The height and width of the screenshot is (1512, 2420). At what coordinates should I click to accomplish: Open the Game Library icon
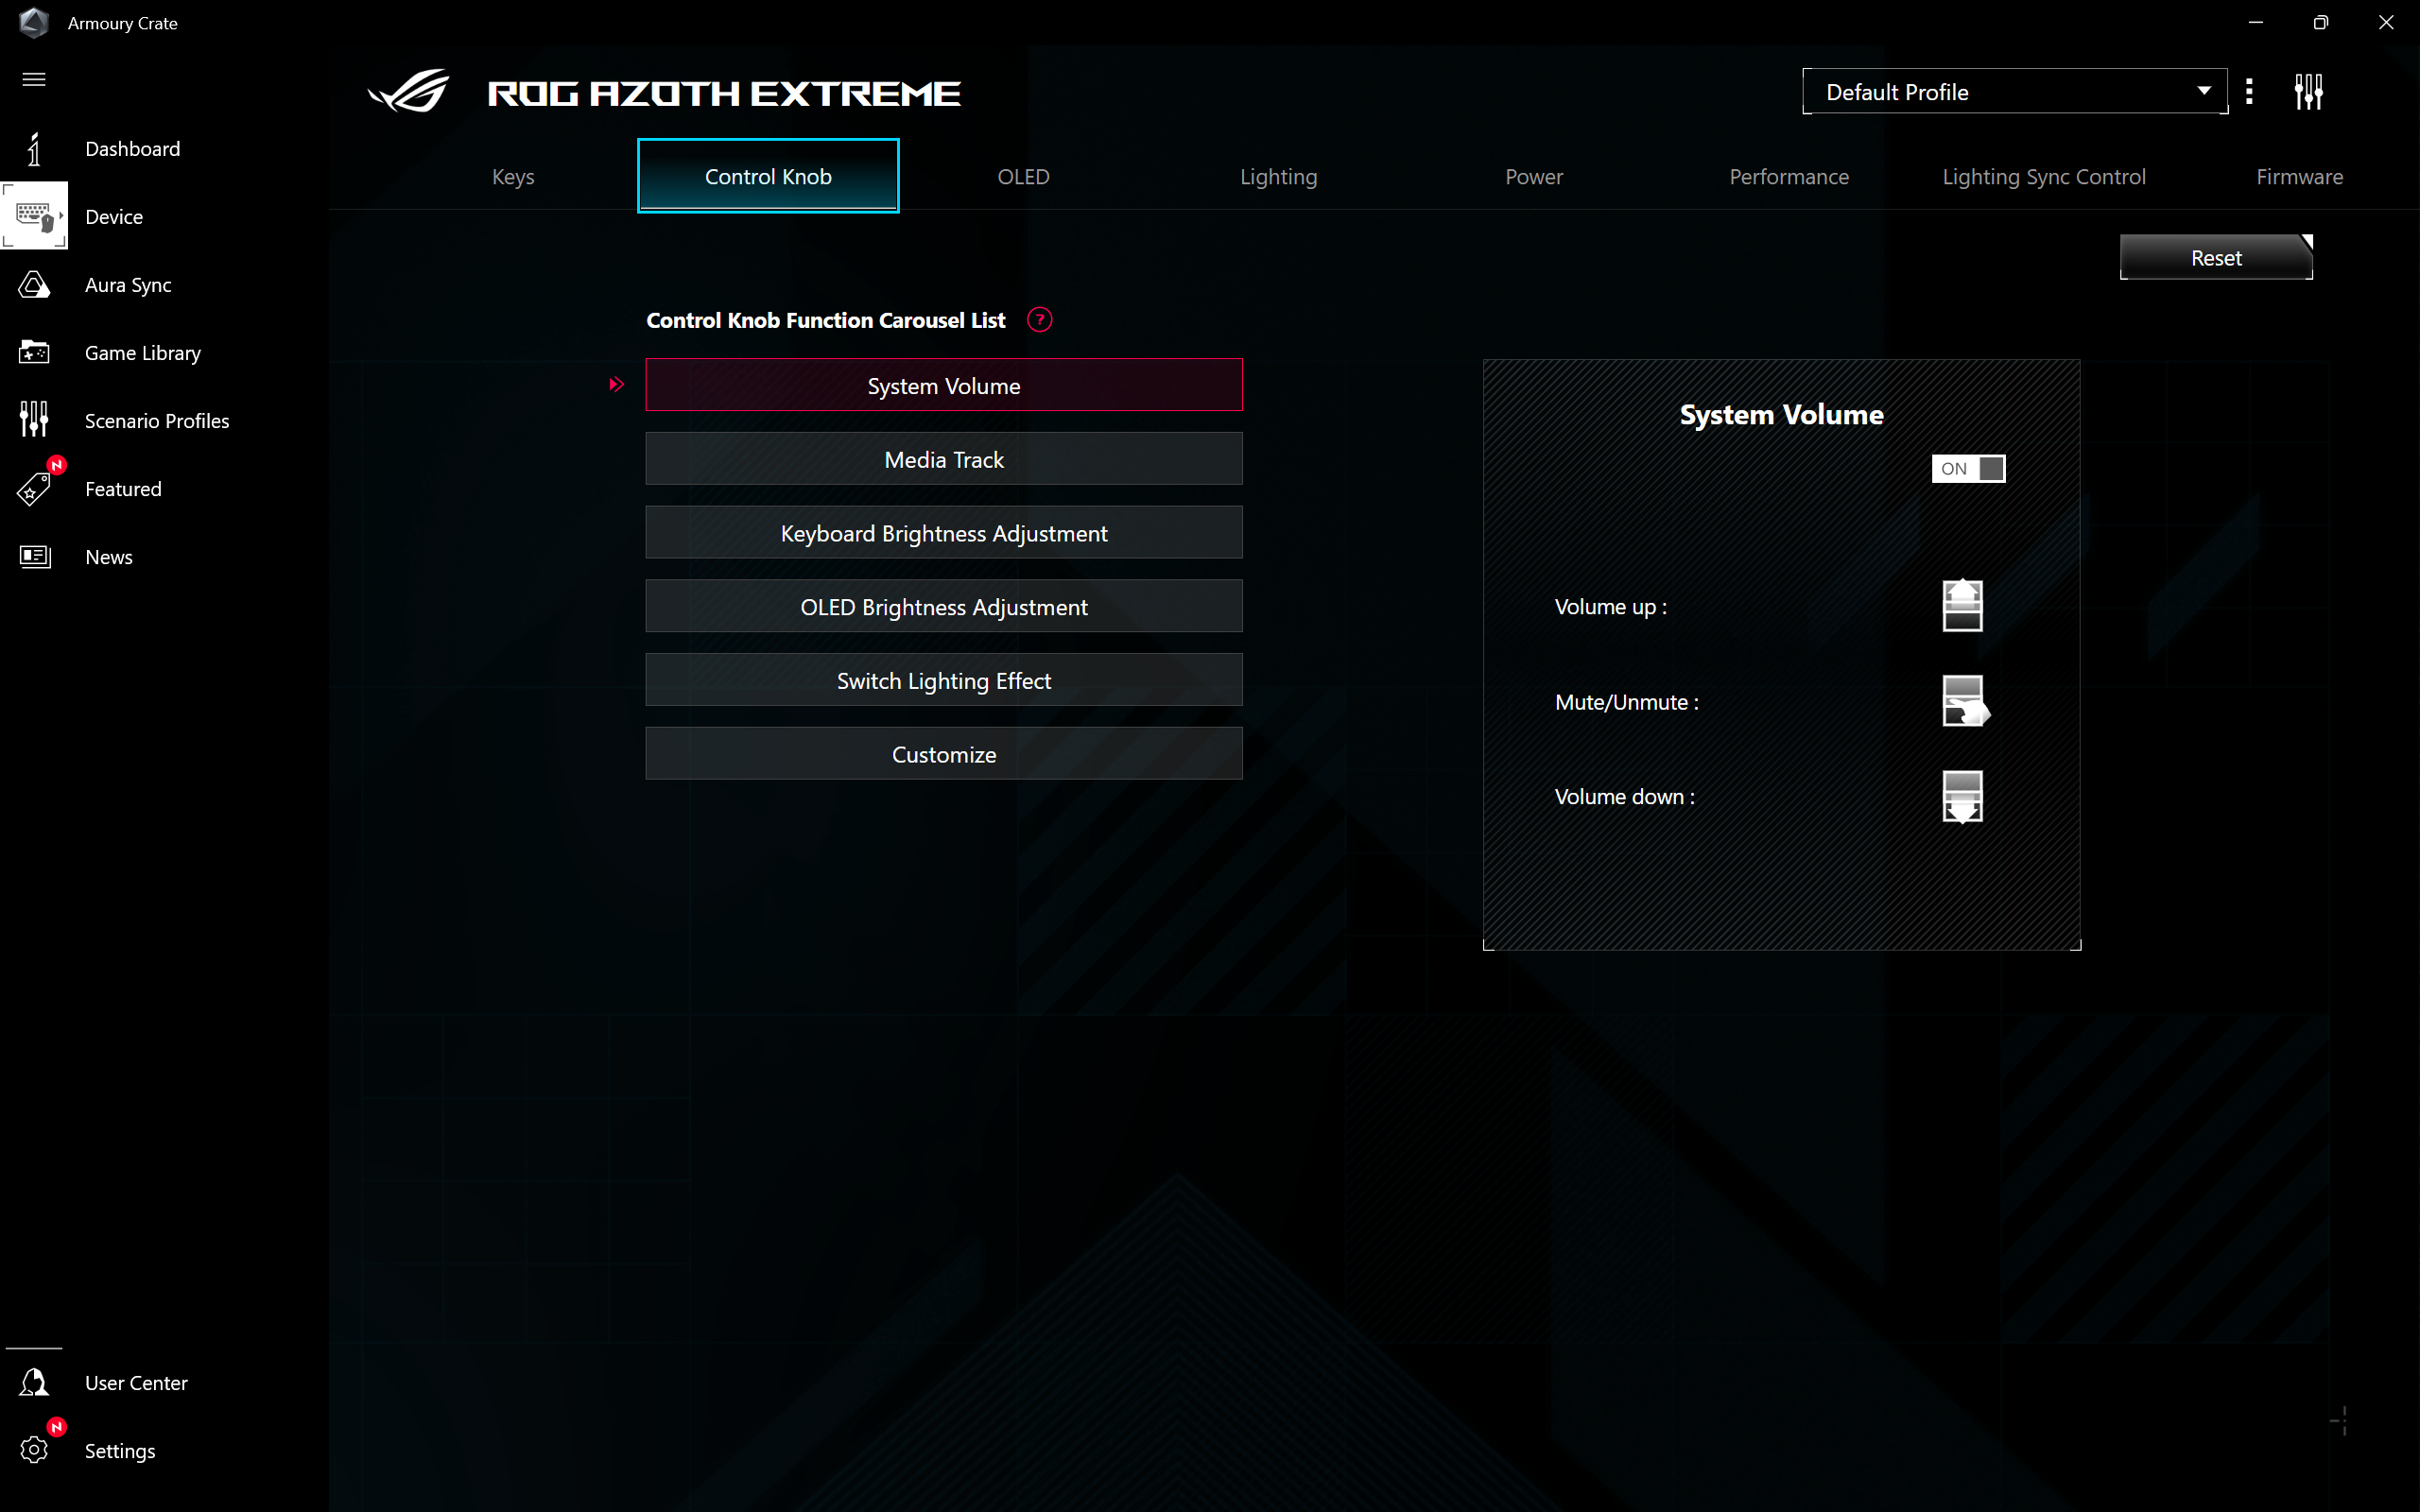34,353
